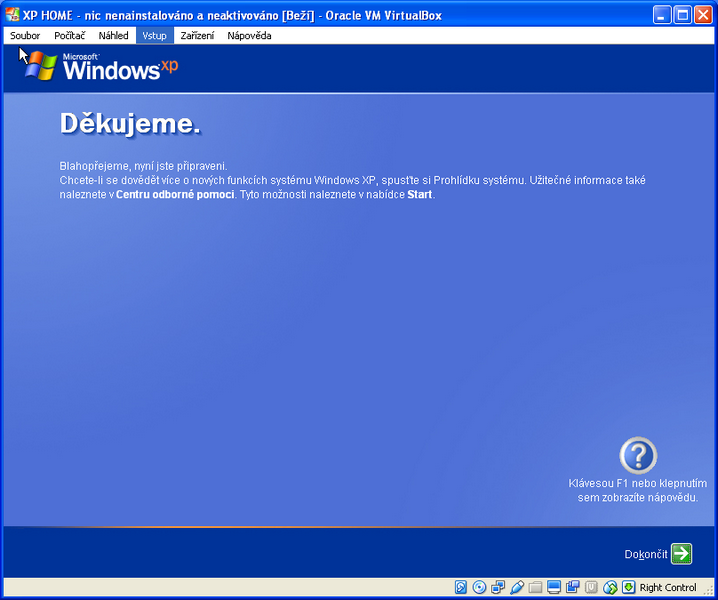Click the mouse integration status icon
The width and height of the screenshot is (718, 600).
point(610,587)
